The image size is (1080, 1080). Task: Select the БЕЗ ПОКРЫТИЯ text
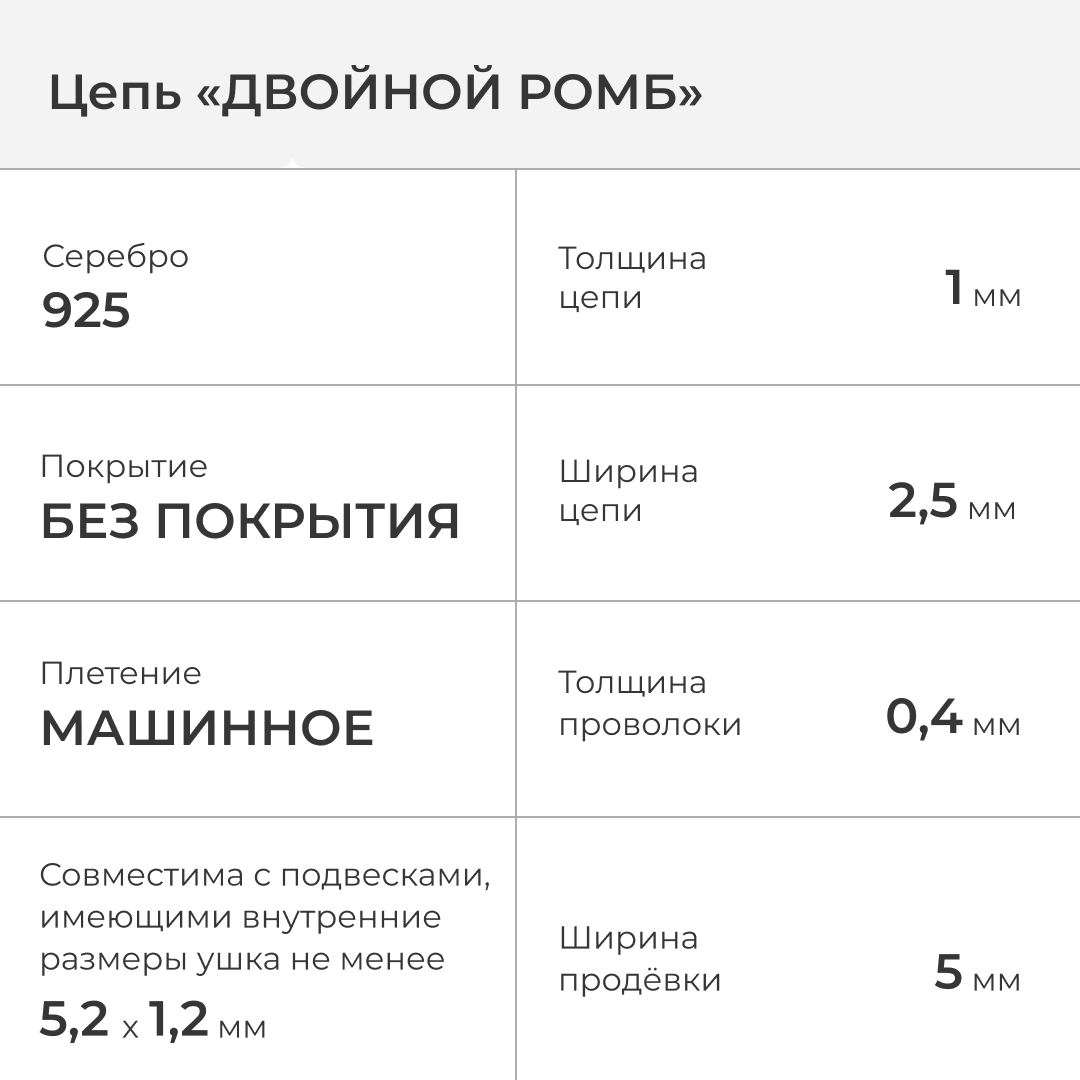click(x=250, y=522)
